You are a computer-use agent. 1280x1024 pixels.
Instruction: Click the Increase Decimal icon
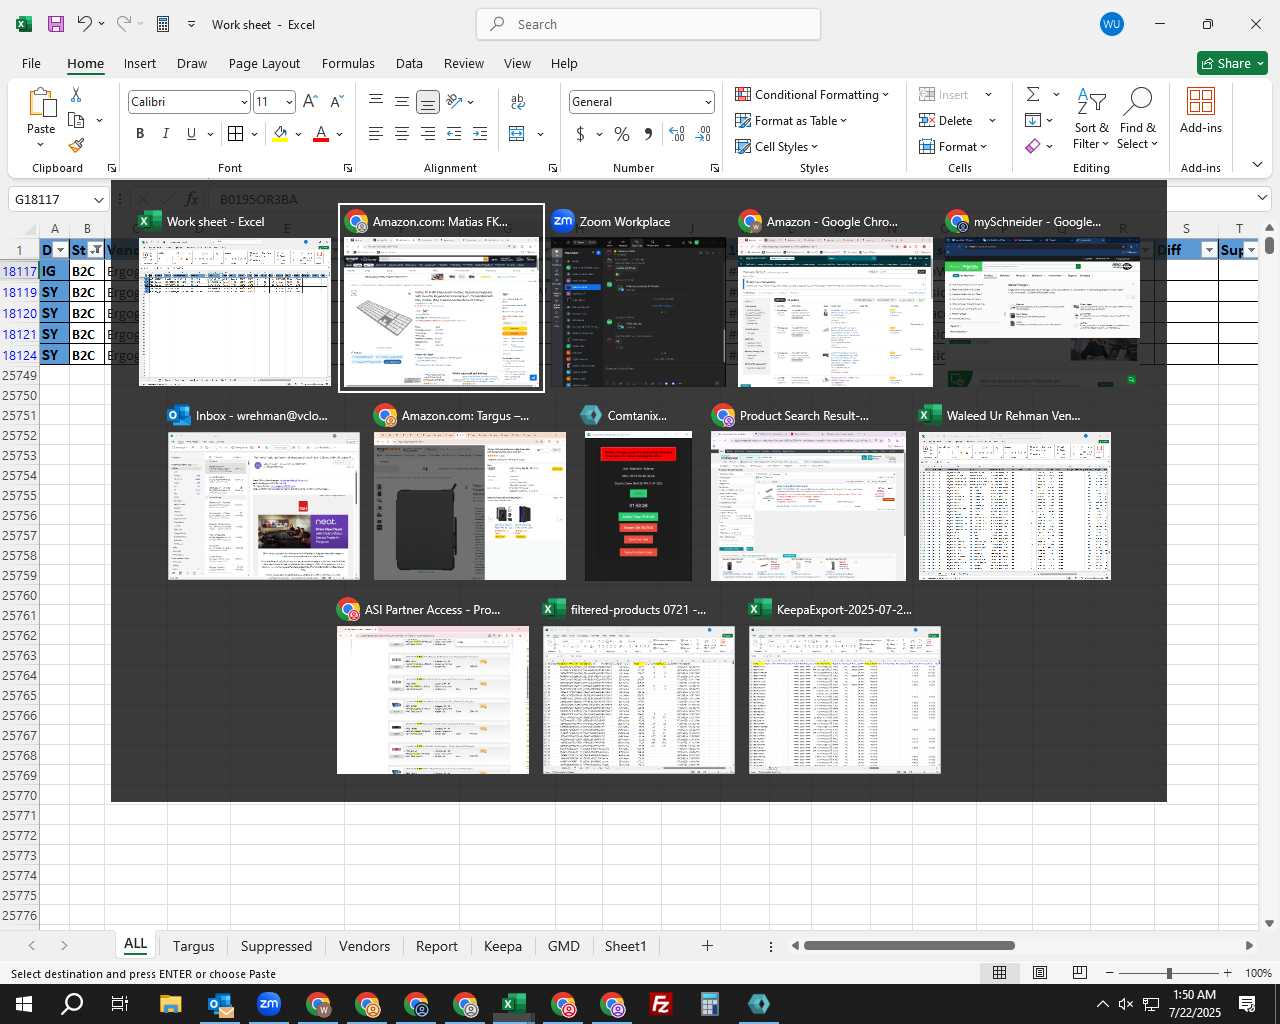click(x=677, y=134)
